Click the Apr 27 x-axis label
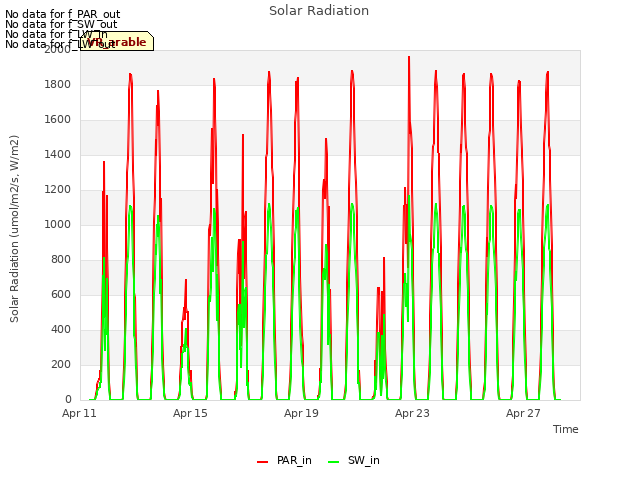Screen dimensions: 640x480 [523, 413]
